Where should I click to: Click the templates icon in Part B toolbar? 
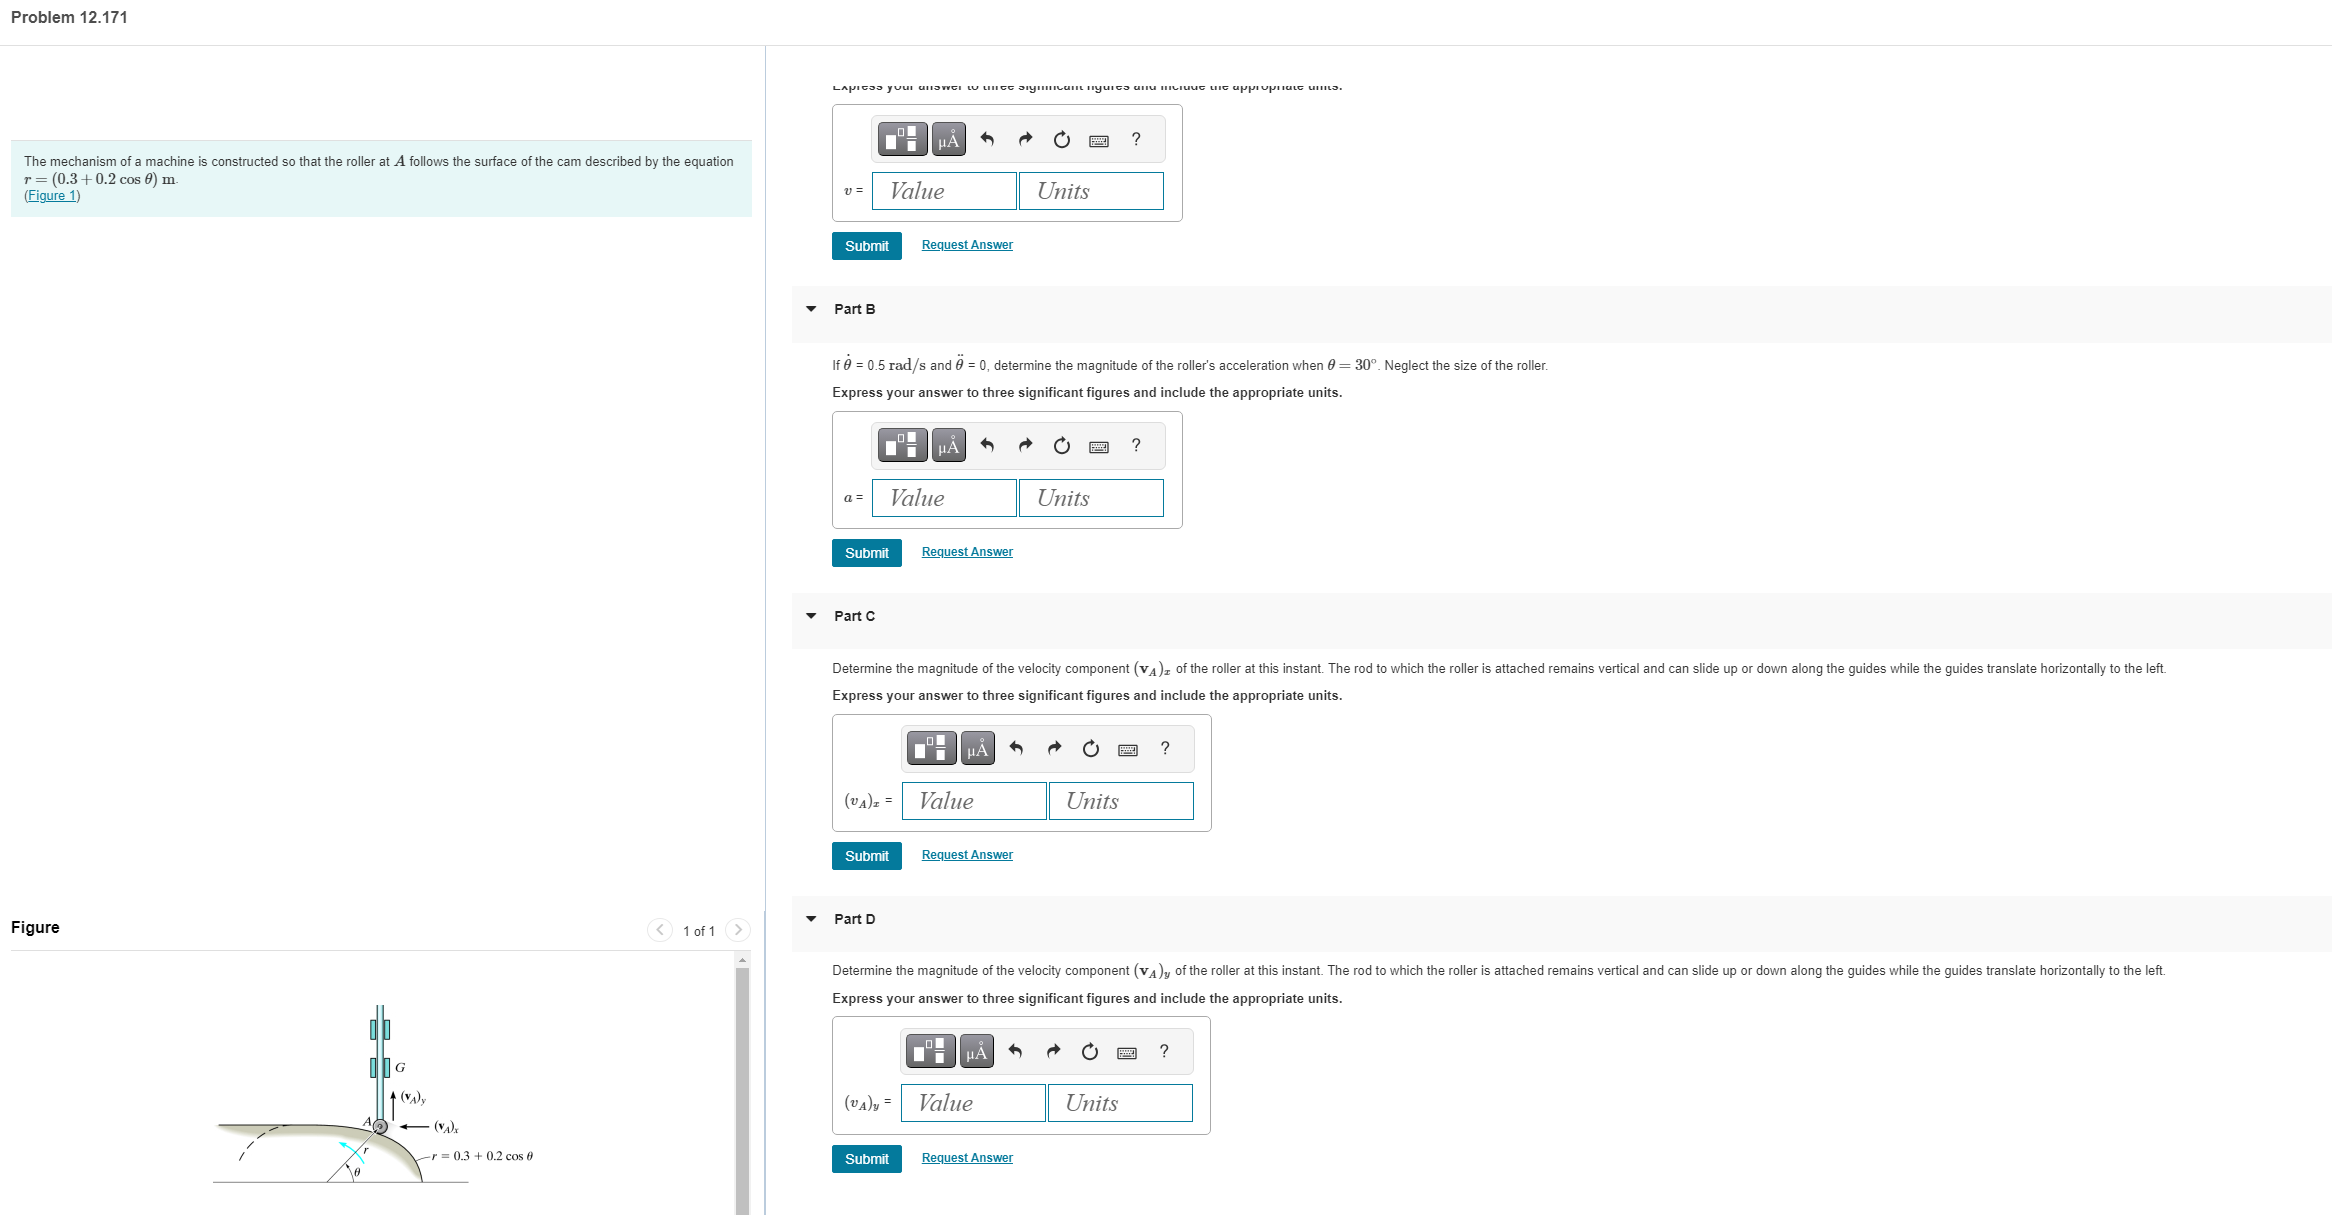902,445
